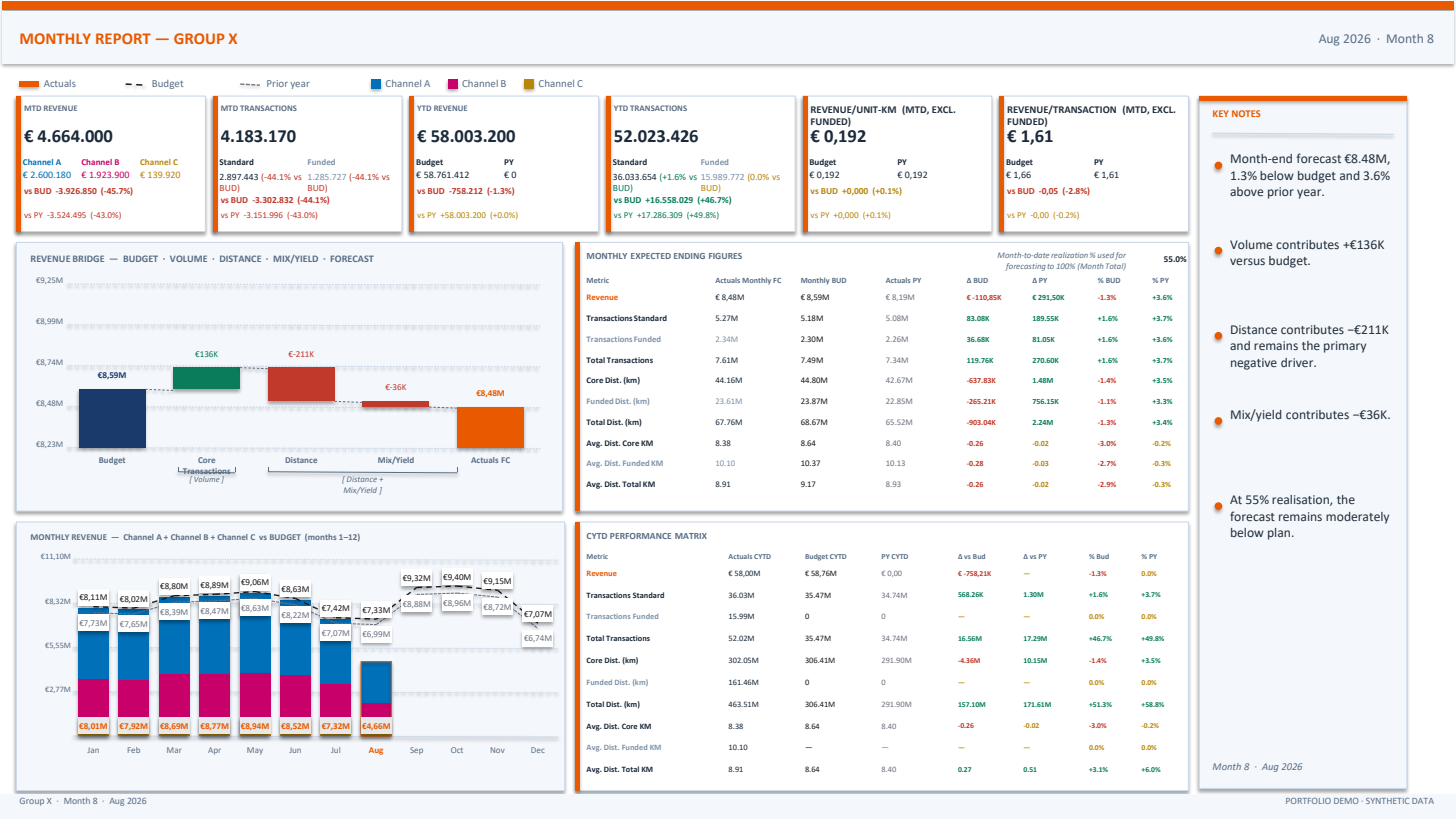Click the dashed Budget legend marker
The height and width of the screenshot is (840, 1456).
point(134,84)
